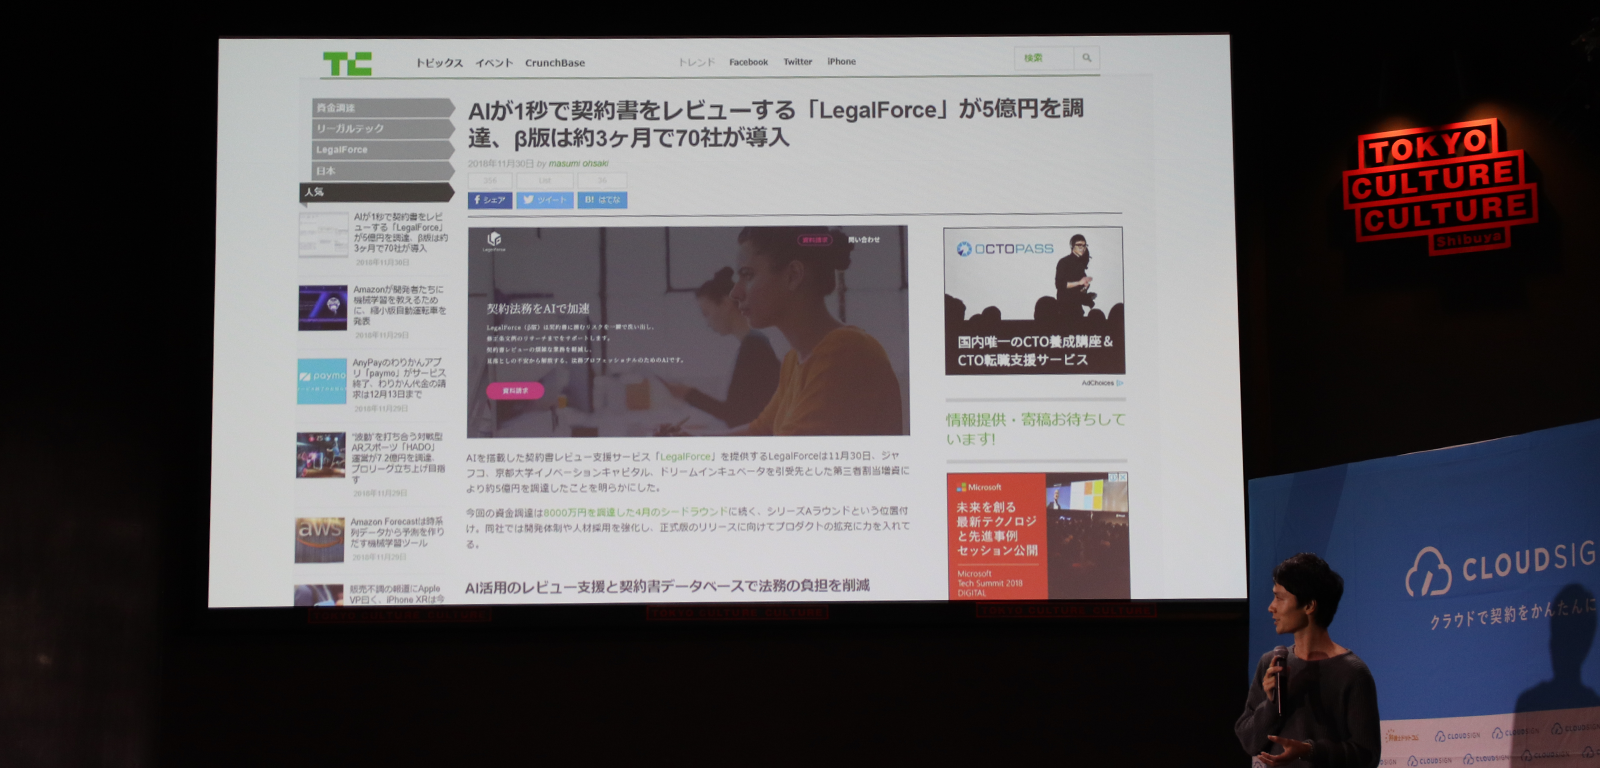
Task: Select the Facebook trend link
Action: (x=748, y=62)
